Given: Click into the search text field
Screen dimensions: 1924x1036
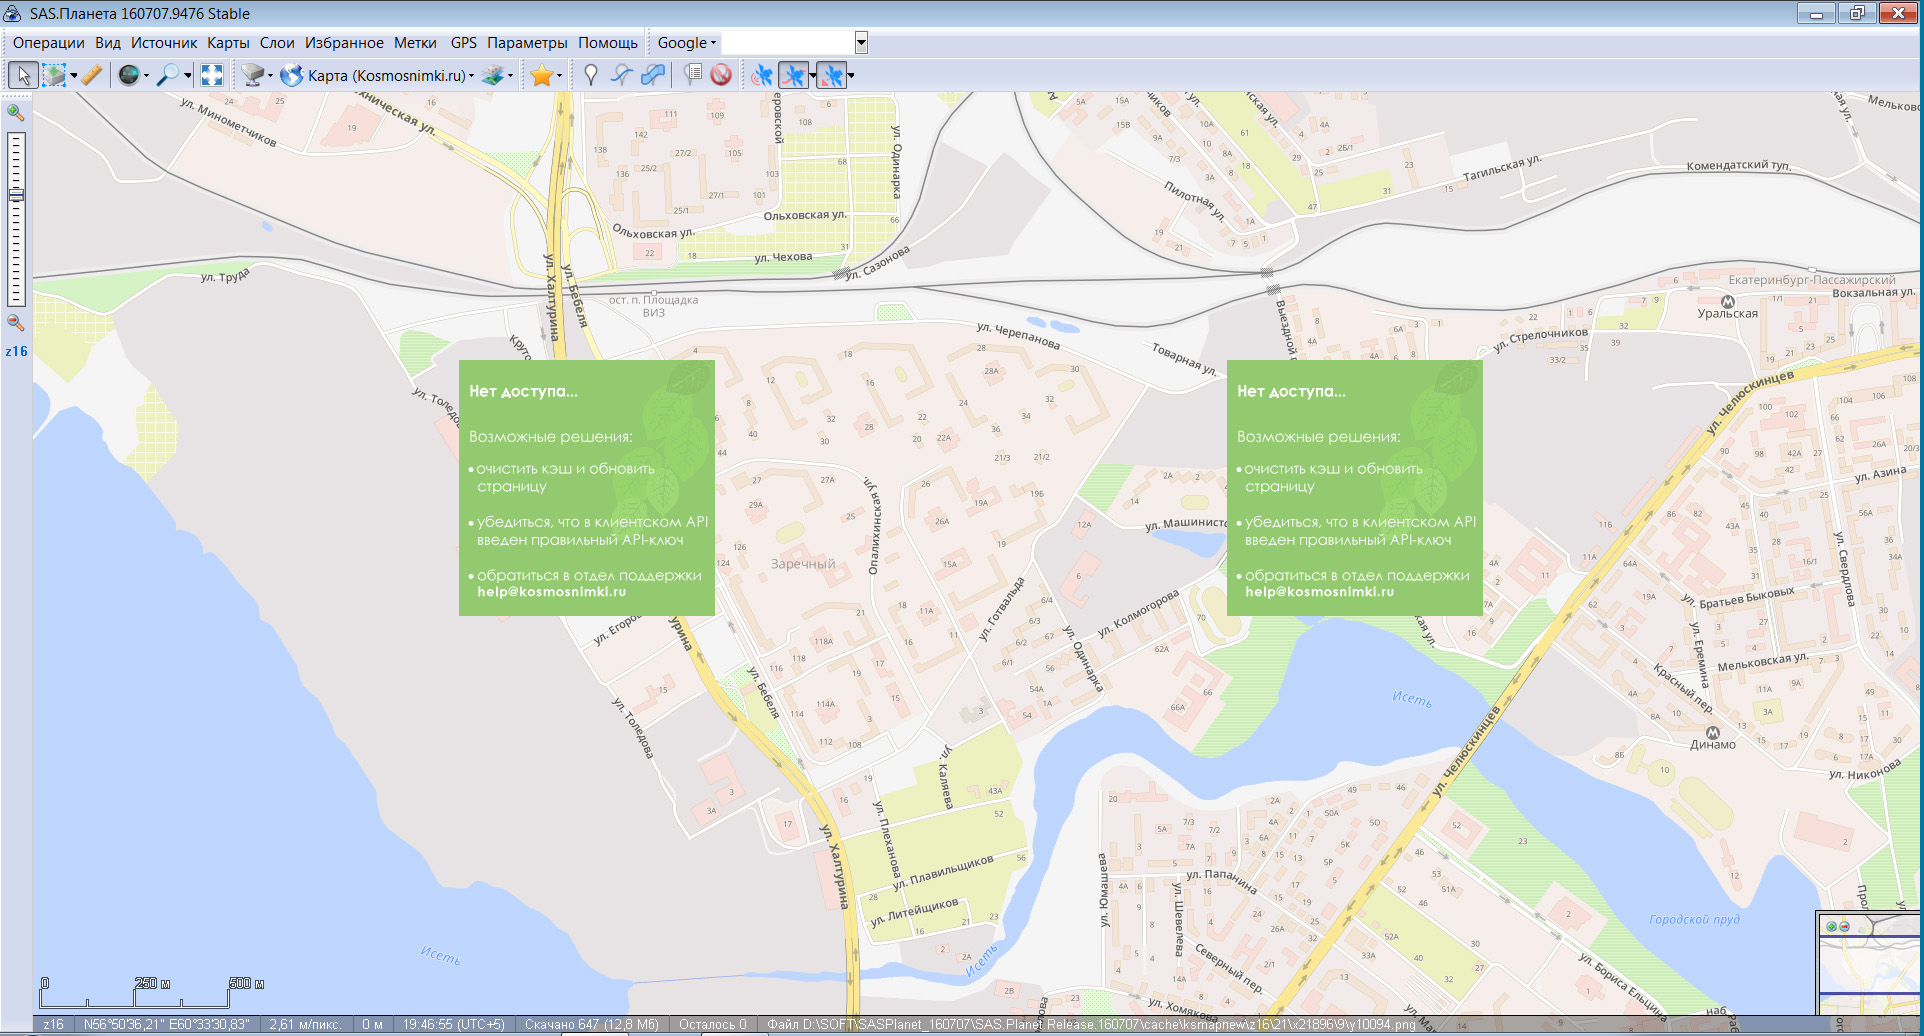Looking at the screenshot, I should pyautogui.click(x=788, y=43).
